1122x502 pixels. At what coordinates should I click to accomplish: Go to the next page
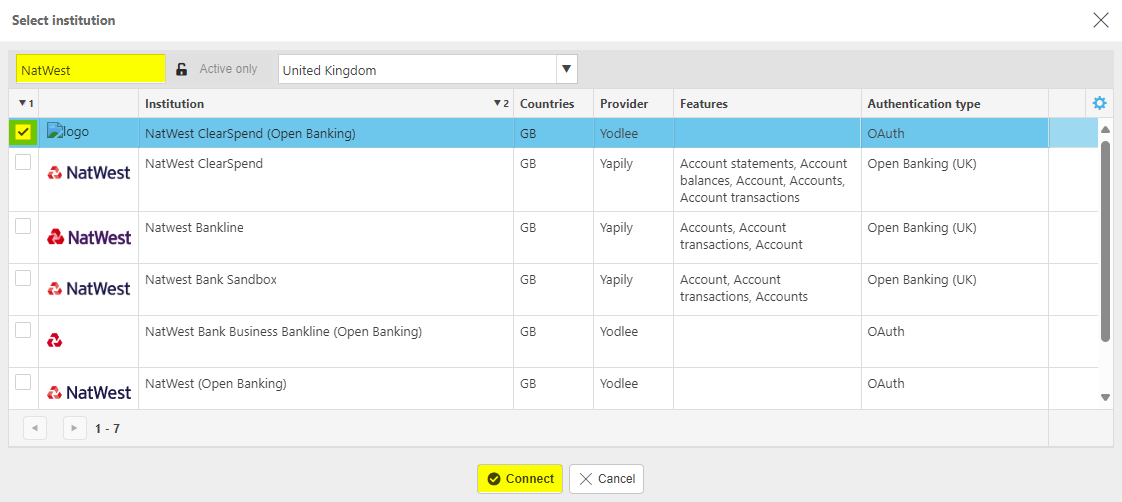[x=74, y=428]
